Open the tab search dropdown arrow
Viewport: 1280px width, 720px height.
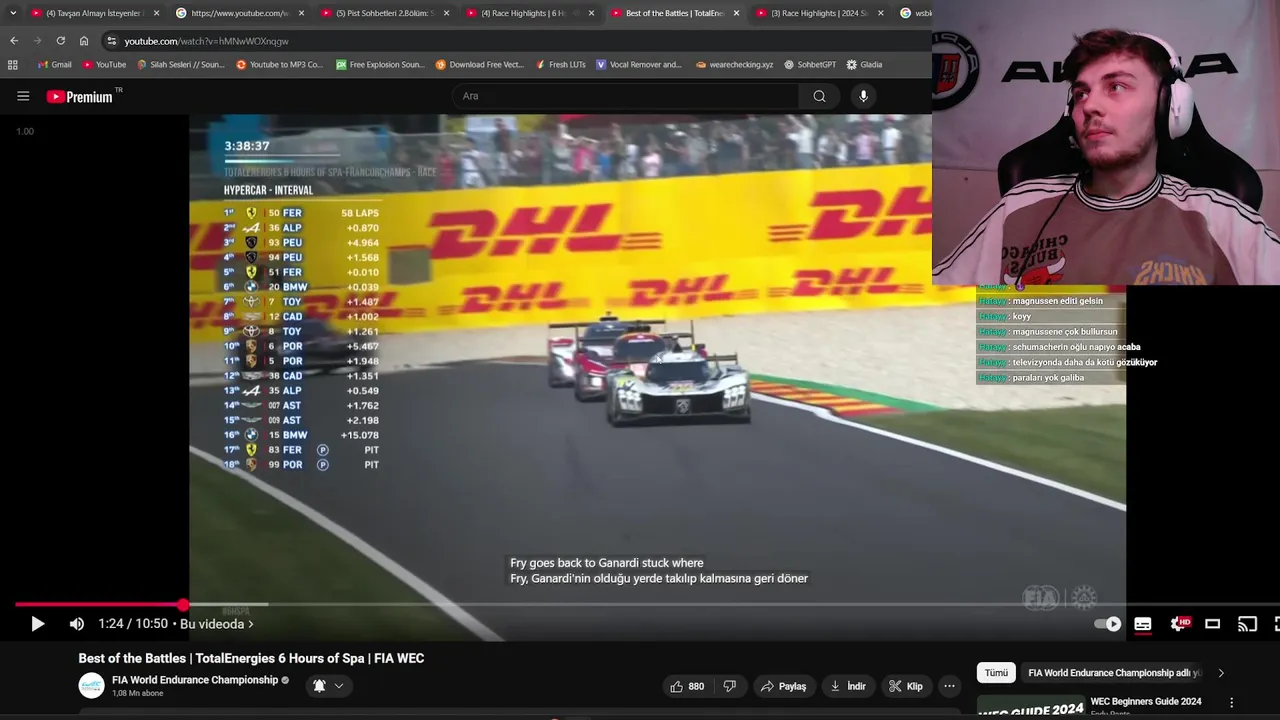pyautogui.click(x=13, y=13)
